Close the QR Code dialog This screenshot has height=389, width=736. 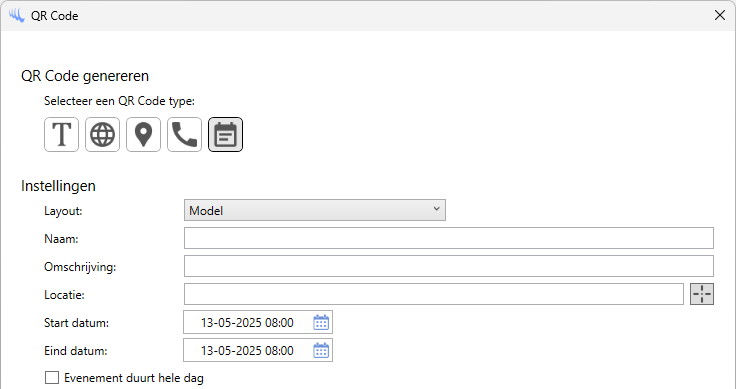tap(720, 15)
